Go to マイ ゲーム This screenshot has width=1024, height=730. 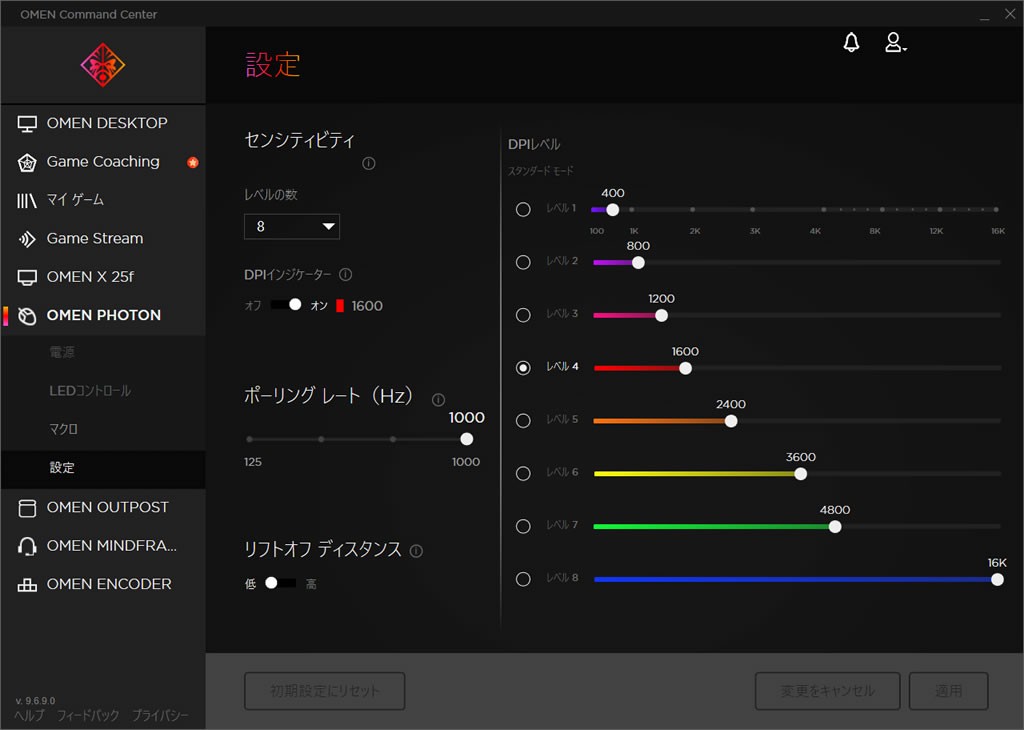[x=103, y=200]
